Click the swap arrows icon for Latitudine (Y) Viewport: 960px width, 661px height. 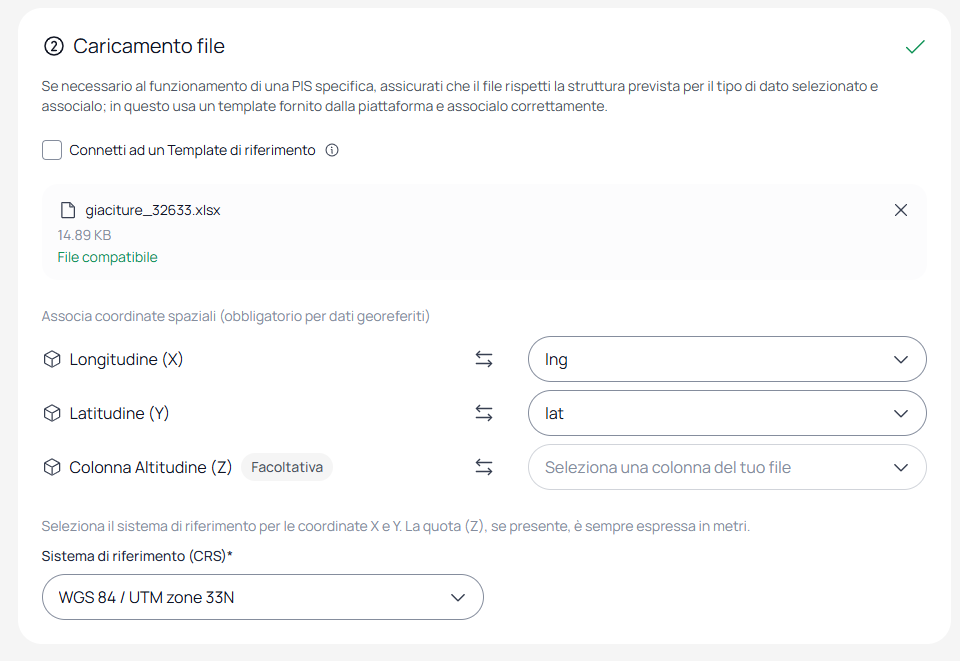(x=484, y=413)
